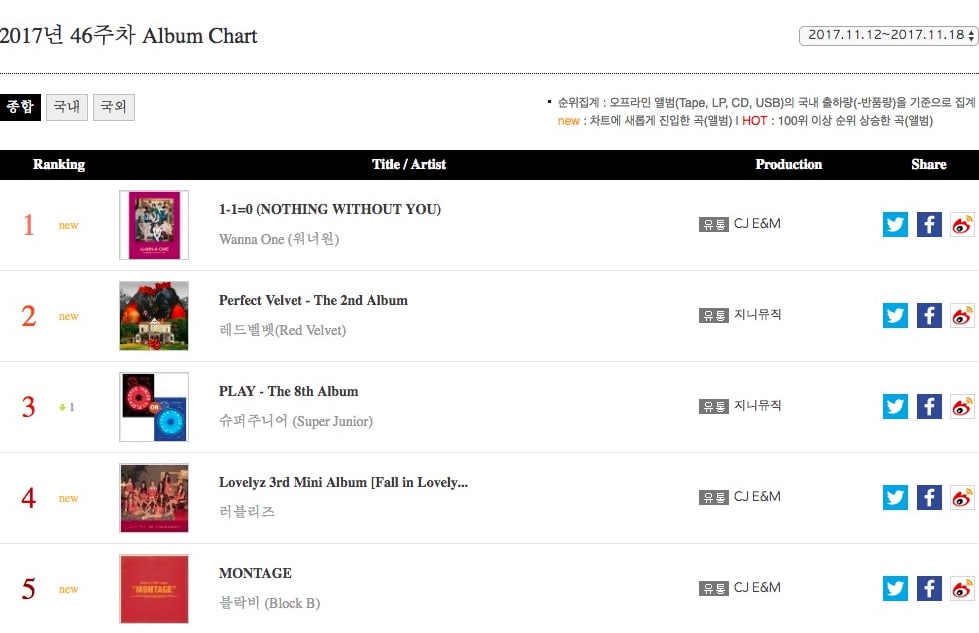Viewport: 979px width, 633px height.
Task: Share Lovelyz album on Twitter
Action: [895, 497]
